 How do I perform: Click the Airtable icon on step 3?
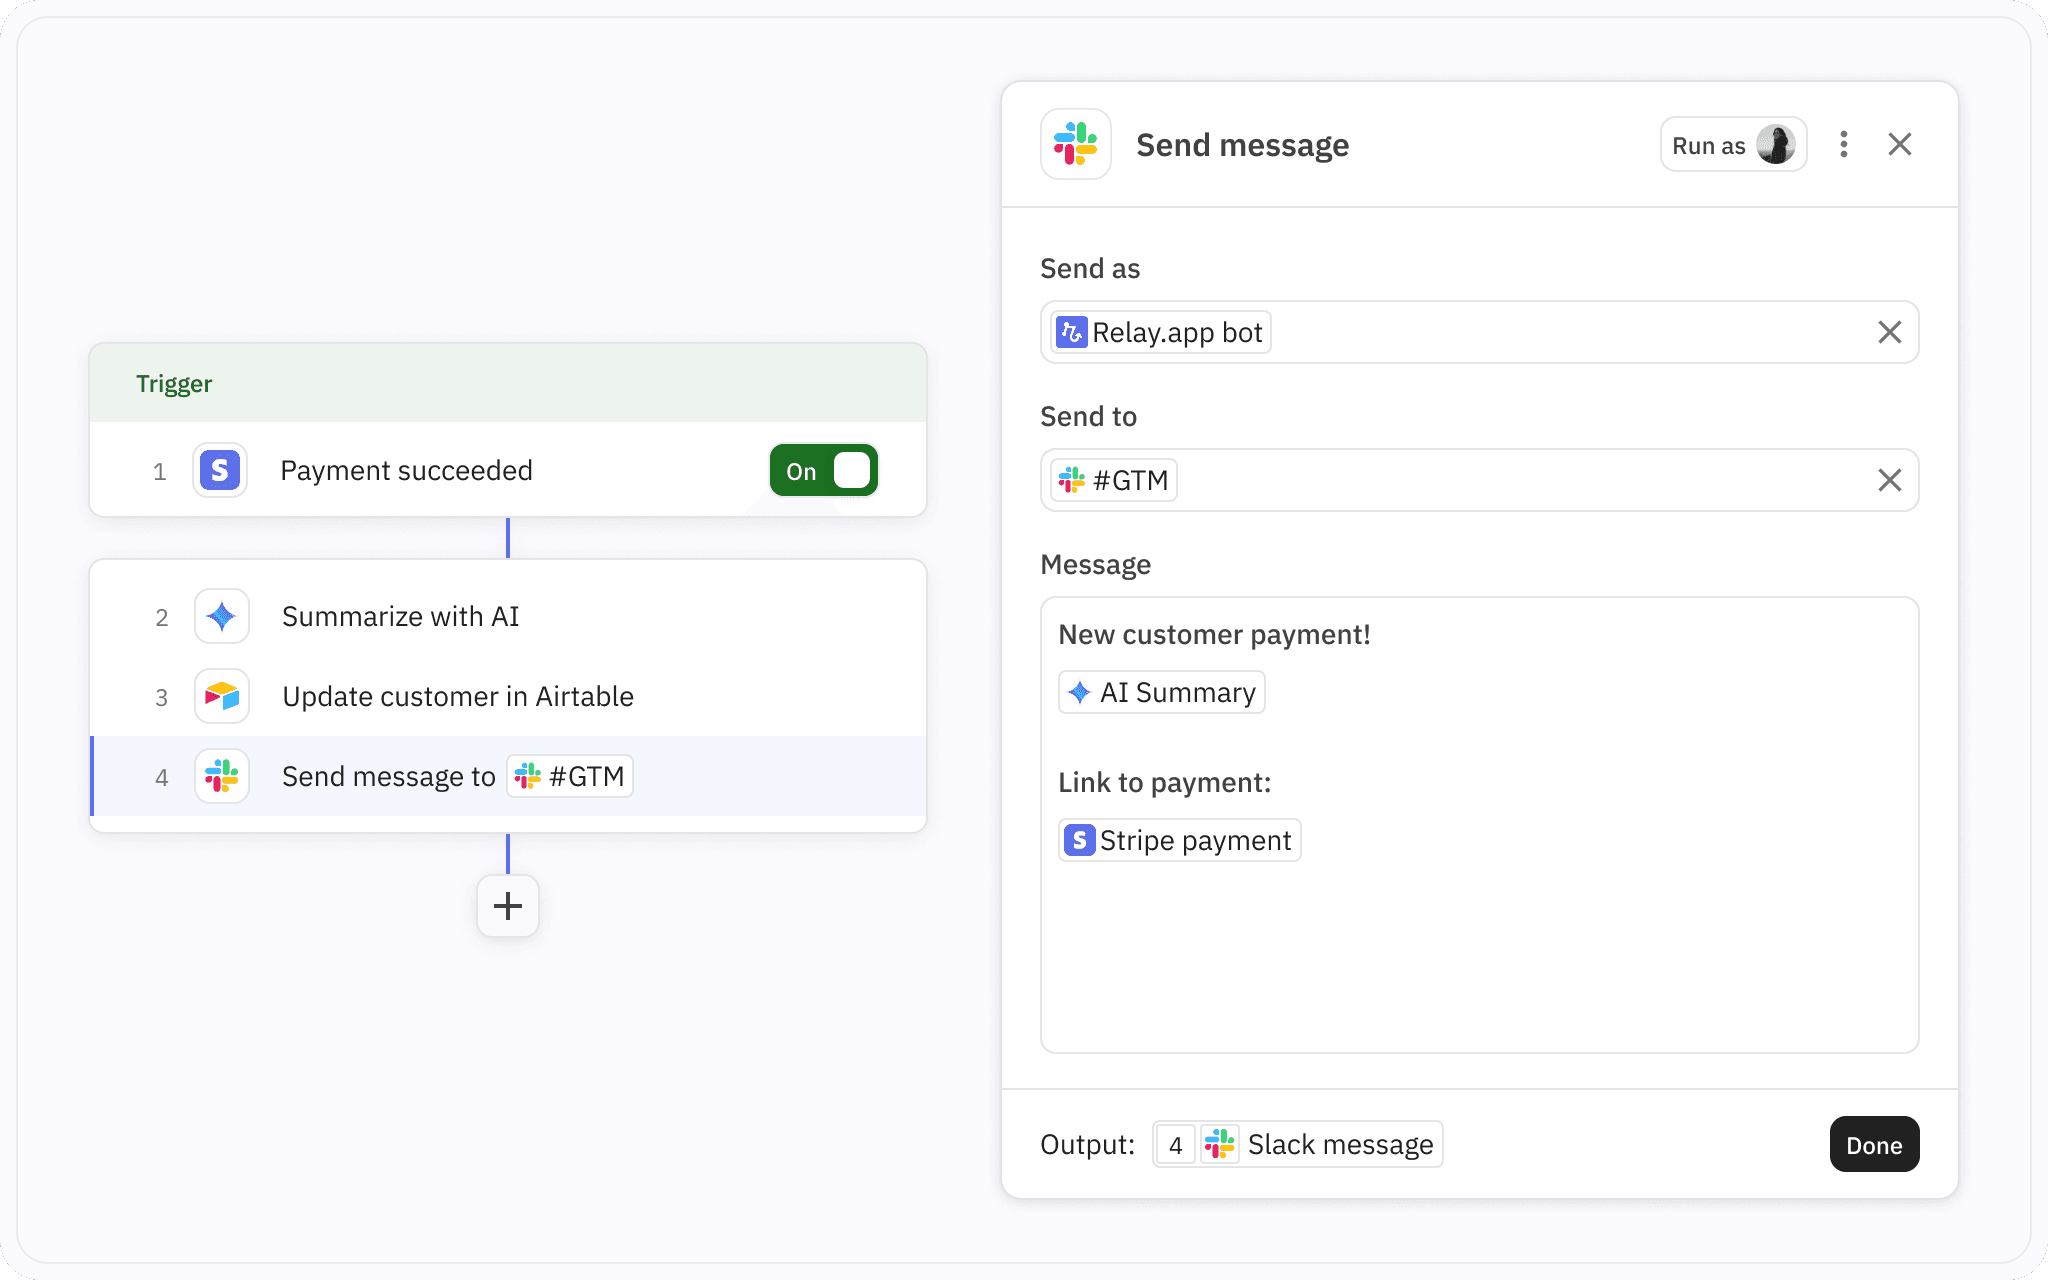click(221, 696)
